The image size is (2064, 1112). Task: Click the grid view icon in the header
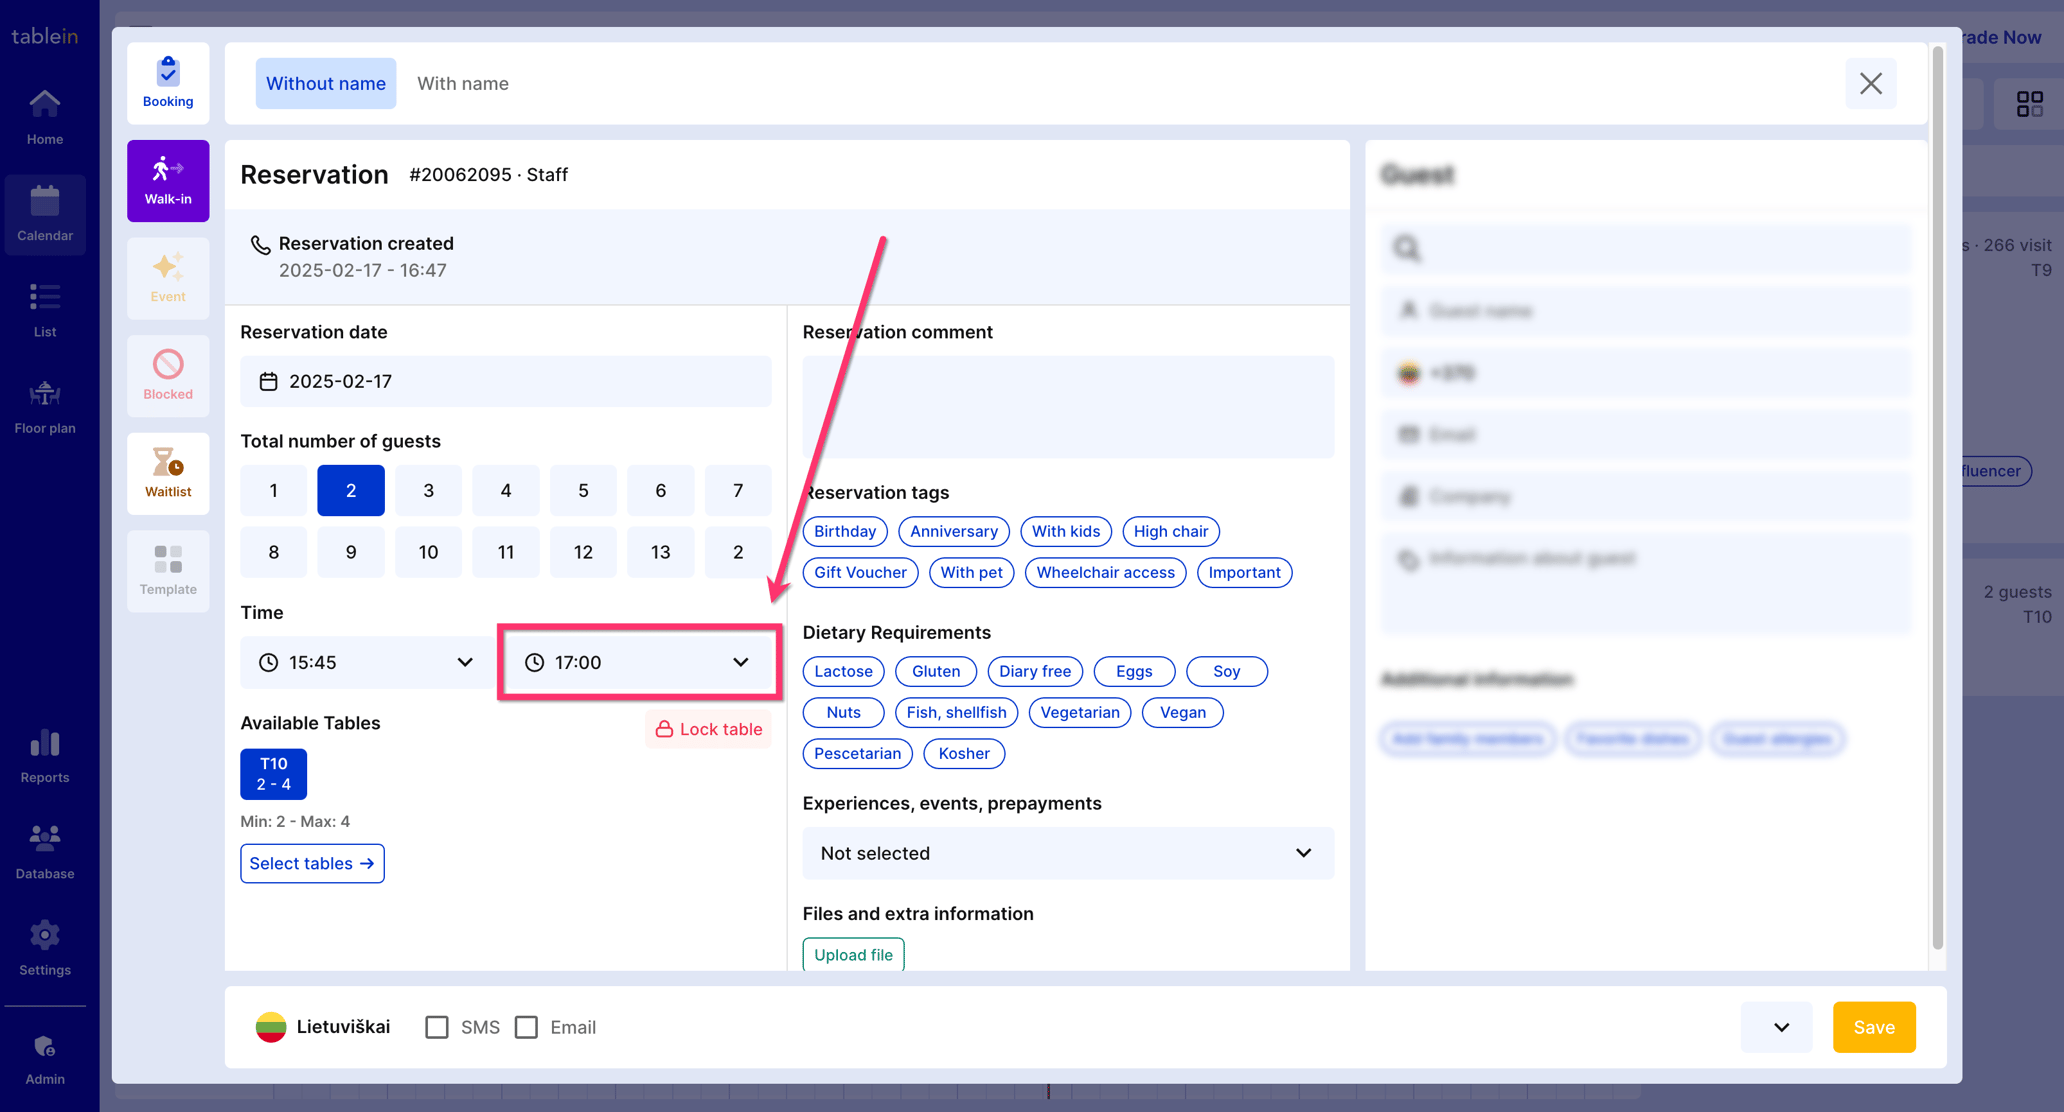coord(2029,104)
